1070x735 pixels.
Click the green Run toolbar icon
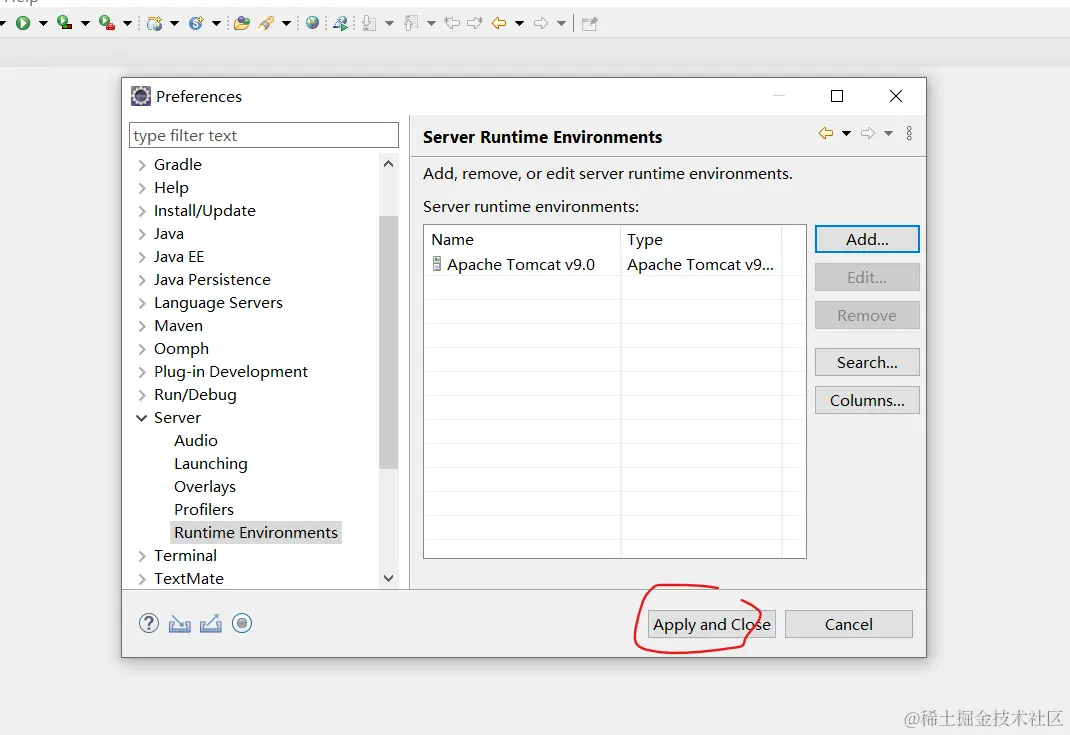pyautogui.click(x=23, y=23)
